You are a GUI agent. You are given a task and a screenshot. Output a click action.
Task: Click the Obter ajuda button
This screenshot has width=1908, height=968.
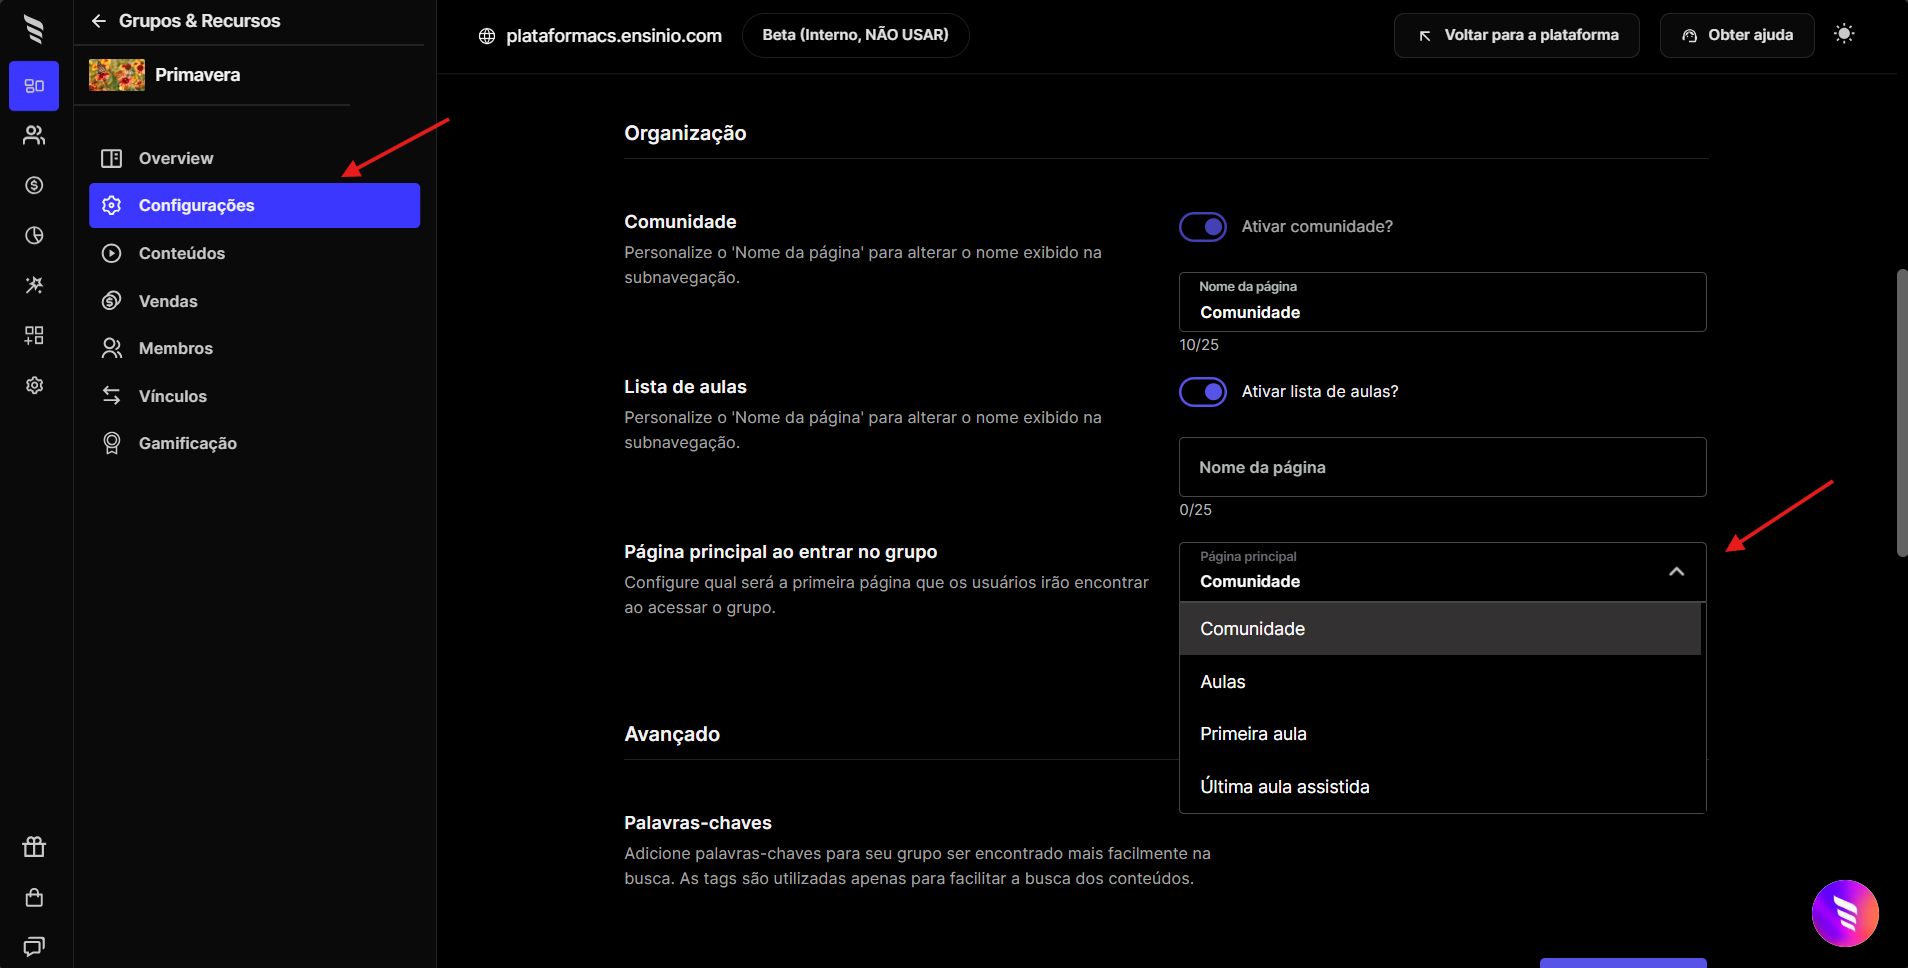1736,35
